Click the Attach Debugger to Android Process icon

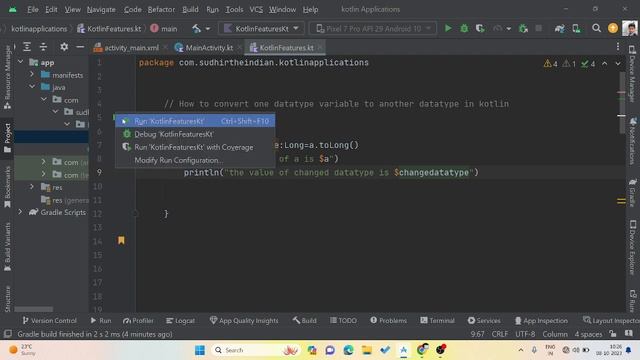[523, 29]
